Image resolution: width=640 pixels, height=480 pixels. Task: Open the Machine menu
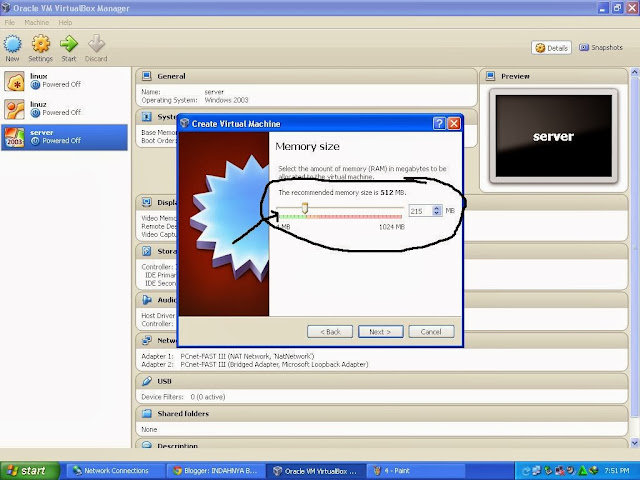(x=36, y=22)
